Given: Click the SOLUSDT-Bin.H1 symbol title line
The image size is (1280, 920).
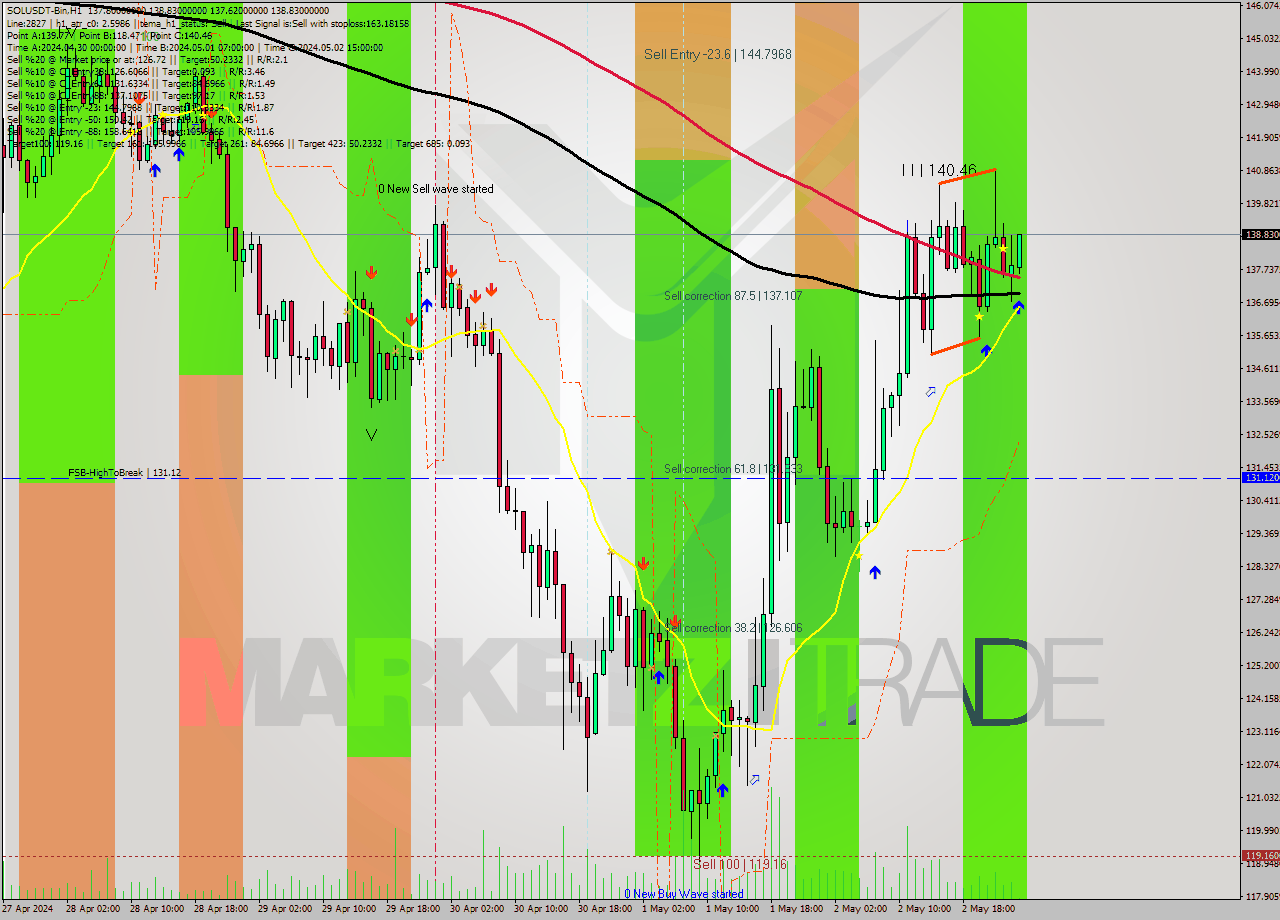Looking at the screenshot, I should click(x=167, y=10).
